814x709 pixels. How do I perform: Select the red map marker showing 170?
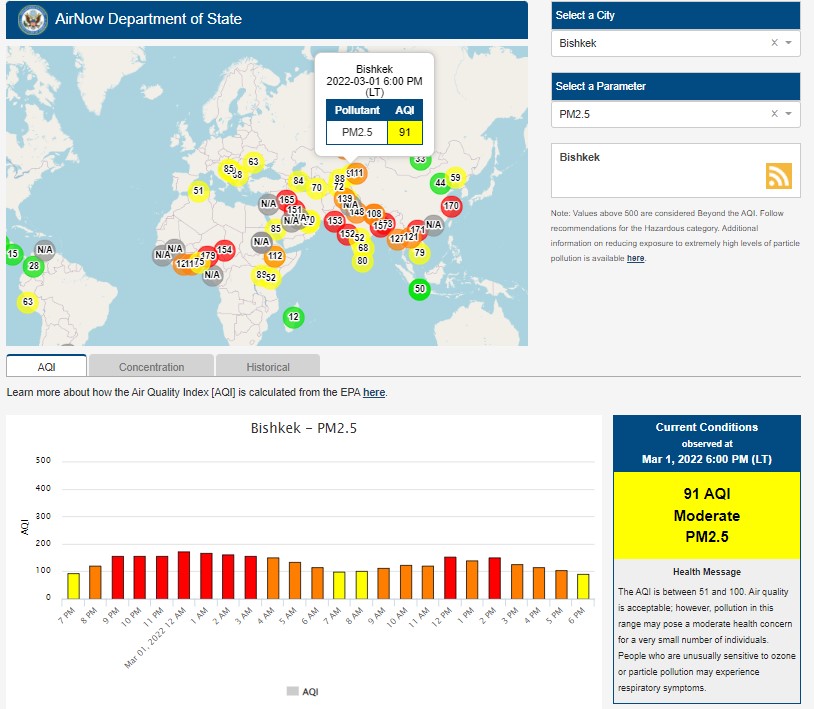click(x=451, y=206)
